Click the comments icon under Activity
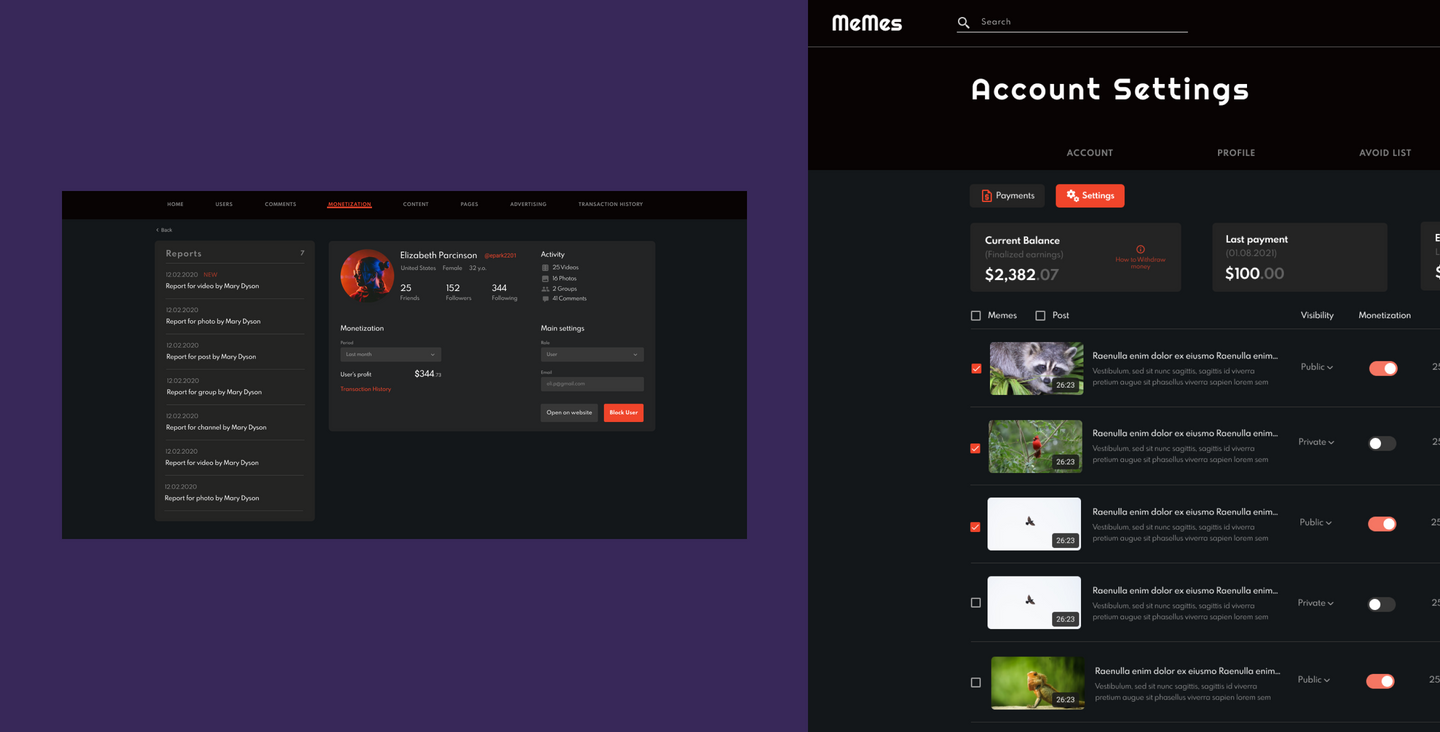The height and width of the screenshot is (732, 1440). pos(545,299)
